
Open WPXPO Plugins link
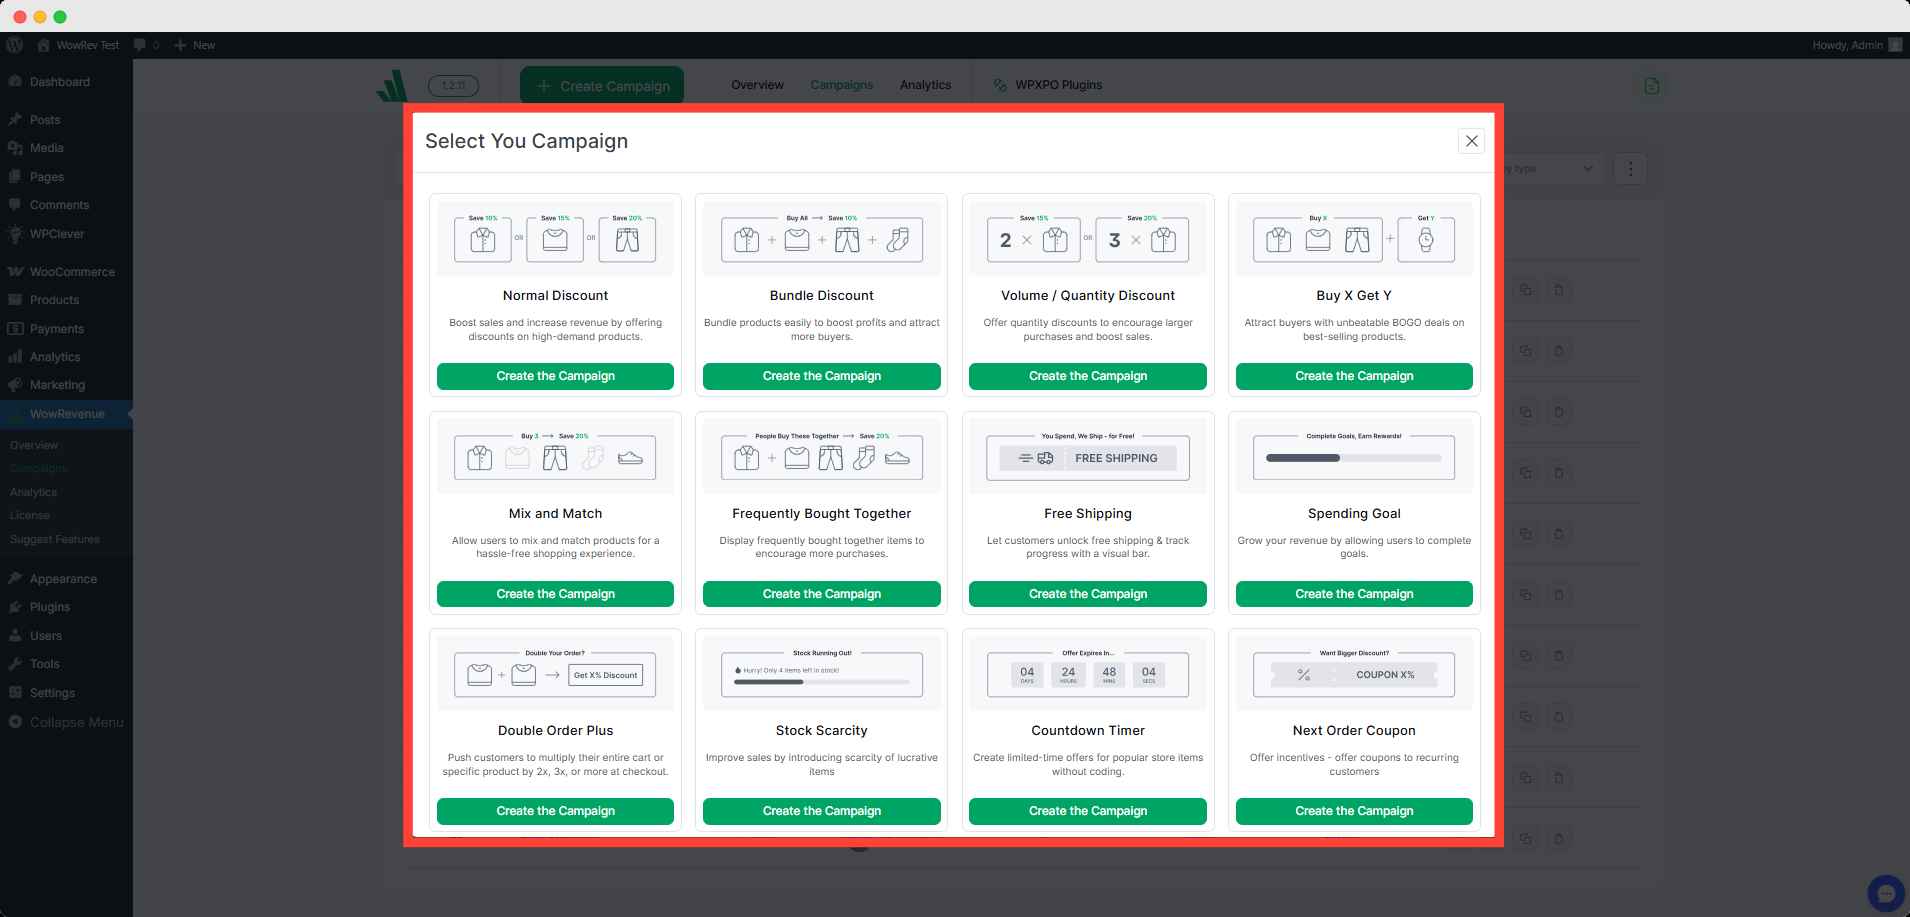(x=1047, y=85)
